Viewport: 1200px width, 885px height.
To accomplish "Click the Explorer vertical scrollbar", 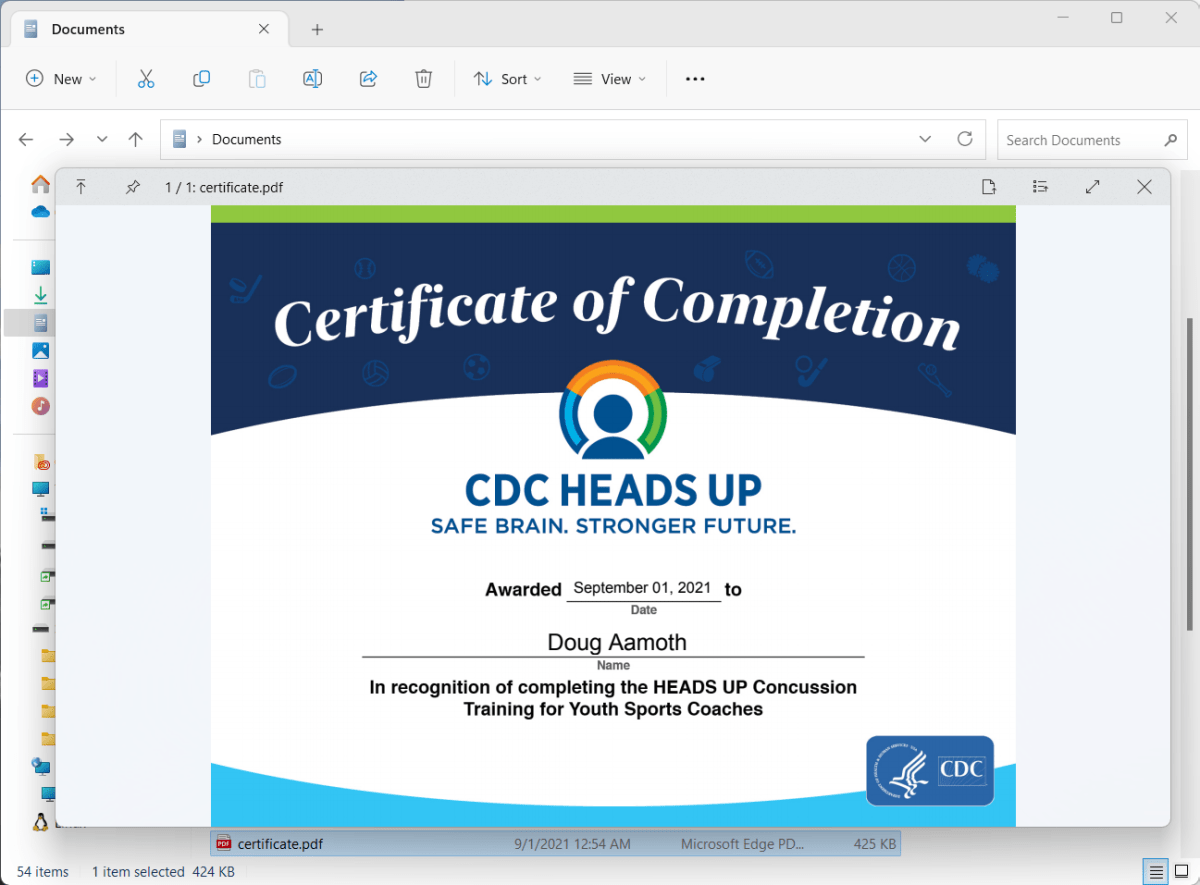I will point(1189,475).
